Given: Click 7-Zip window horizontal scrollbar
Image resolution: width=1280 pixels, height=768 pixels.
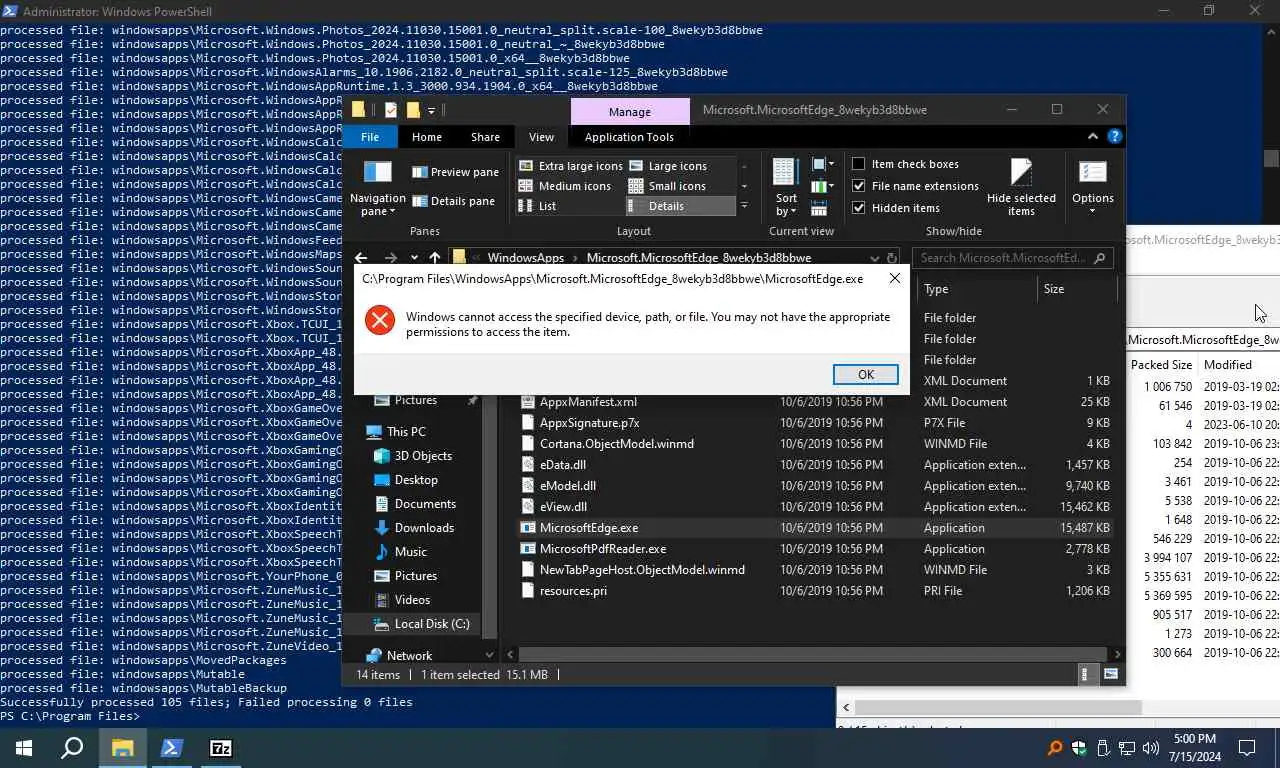Looking at the screenshot, I should [998, 707].
